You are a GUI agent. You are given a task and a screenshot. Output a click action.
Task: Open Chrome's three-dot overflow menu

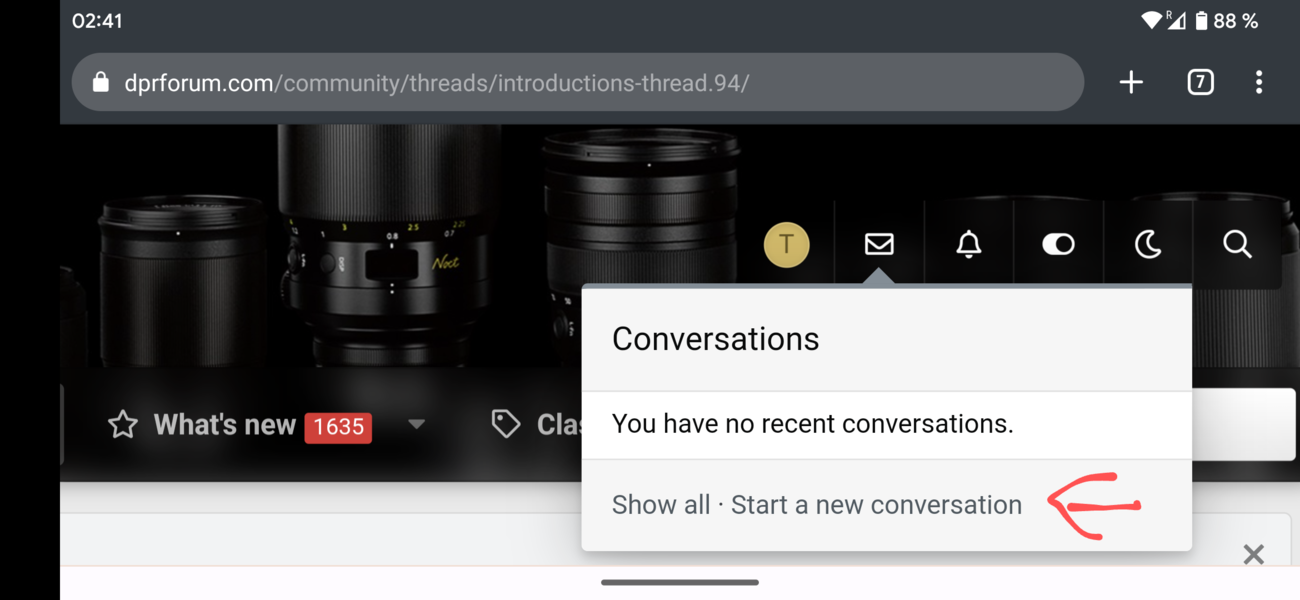tap(1259, 82)
